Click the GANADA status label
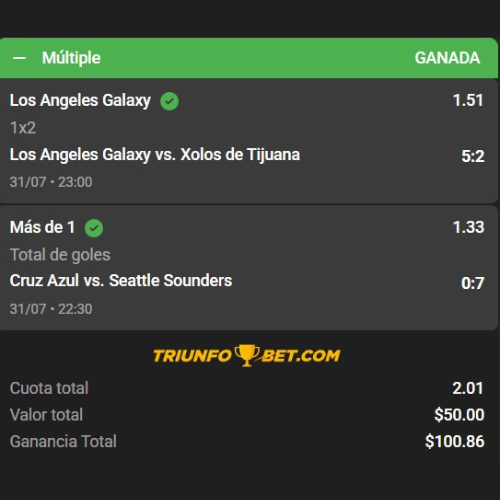This screenshot has width=500, height=500. [x=447, y=58]
